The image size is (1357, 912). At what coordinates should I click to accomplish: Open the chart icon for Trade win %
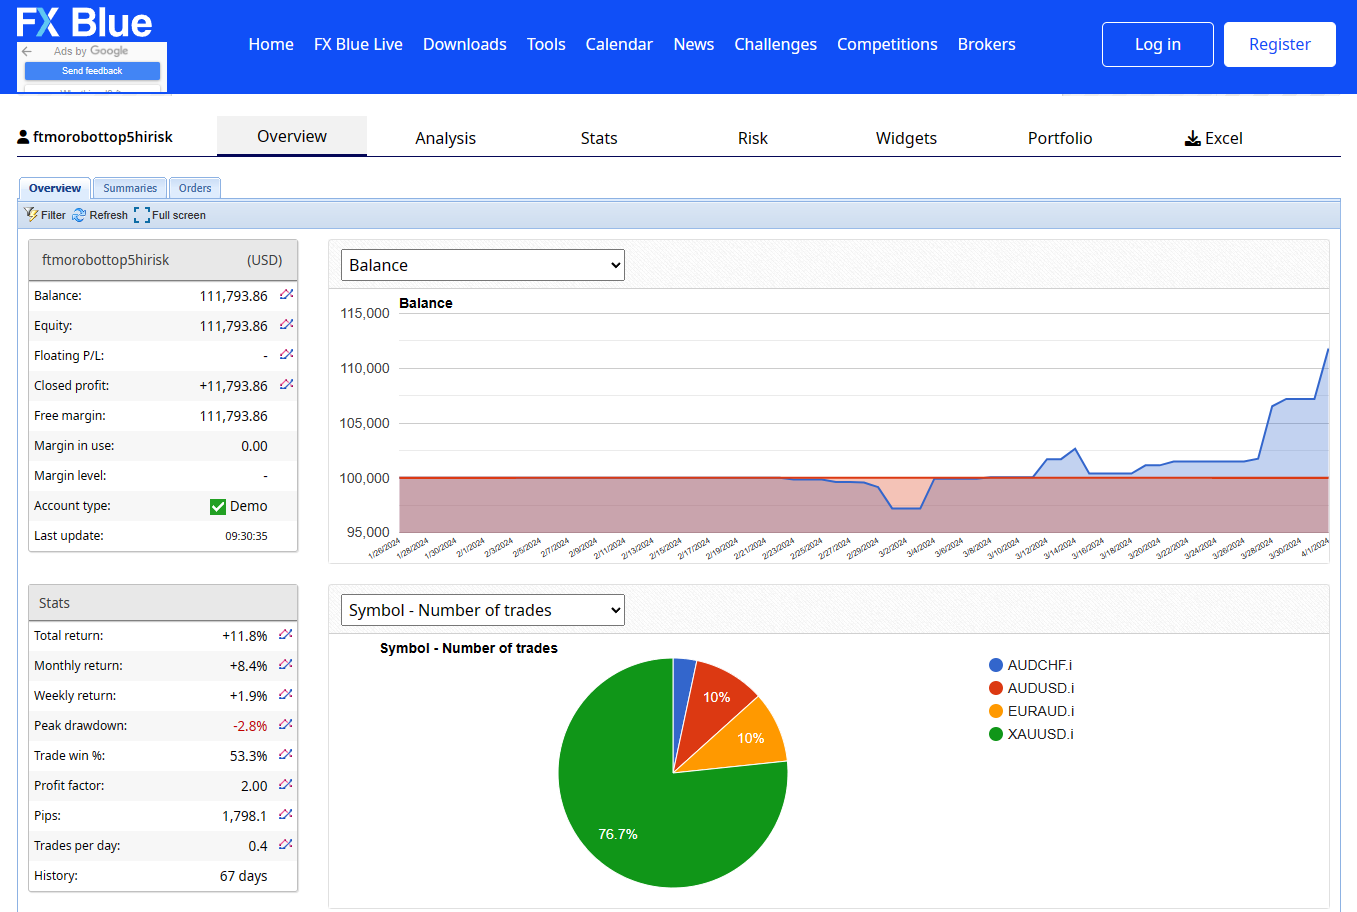(x=286, y=755)
